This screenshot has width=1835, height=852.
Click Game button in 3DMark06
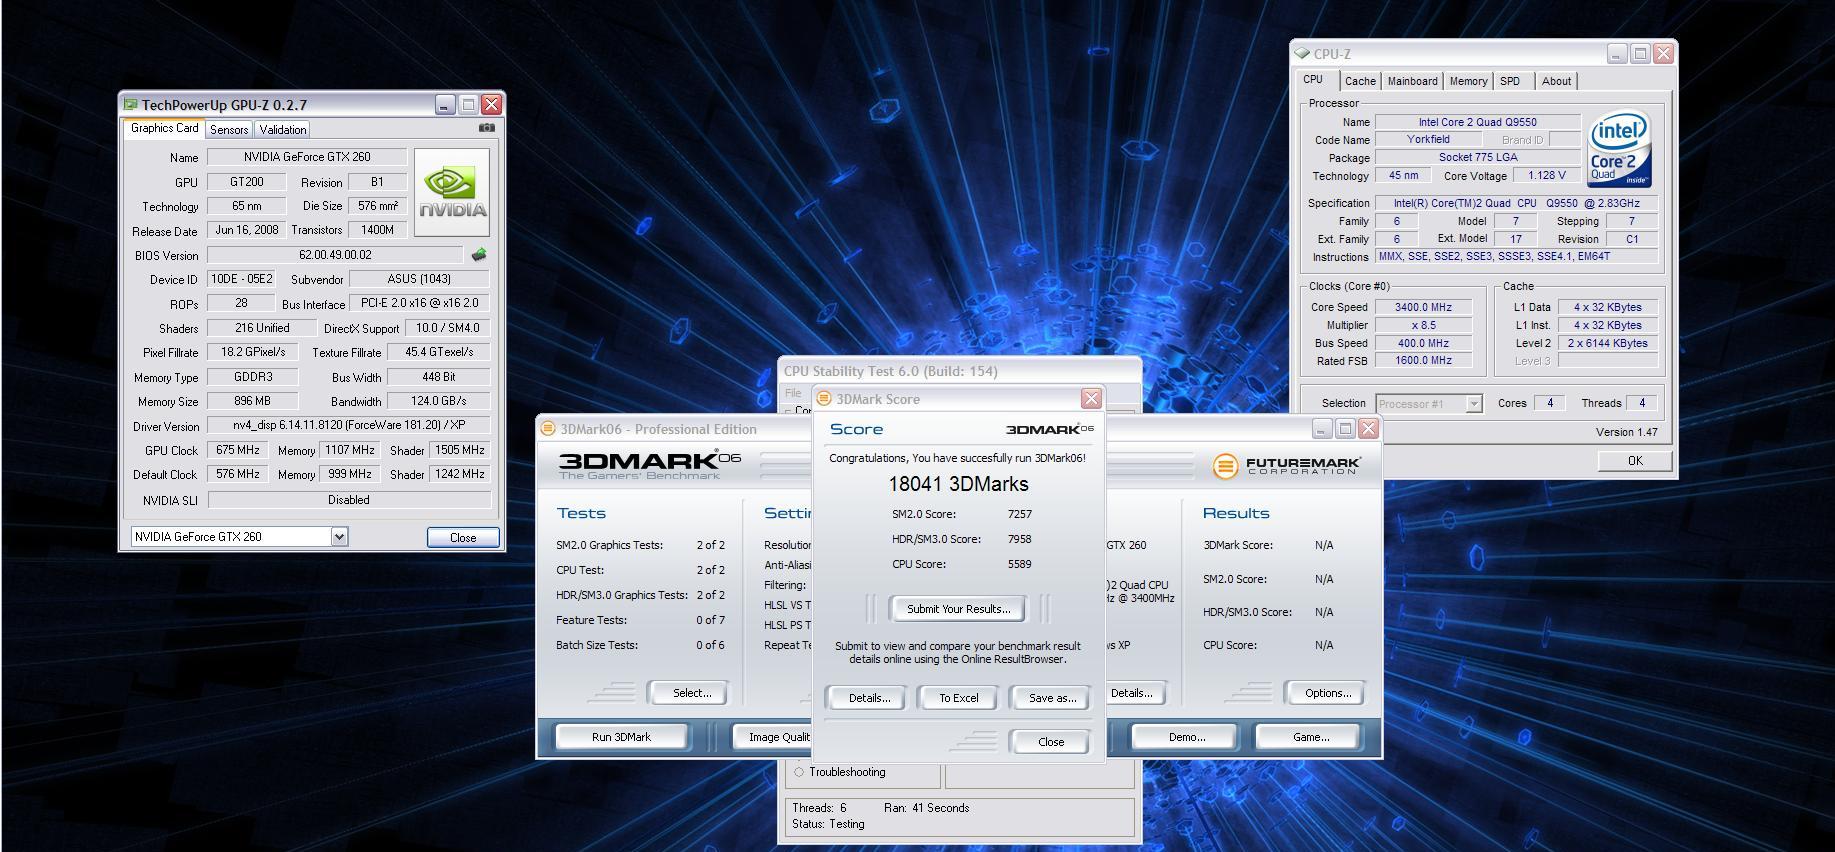1310,737
